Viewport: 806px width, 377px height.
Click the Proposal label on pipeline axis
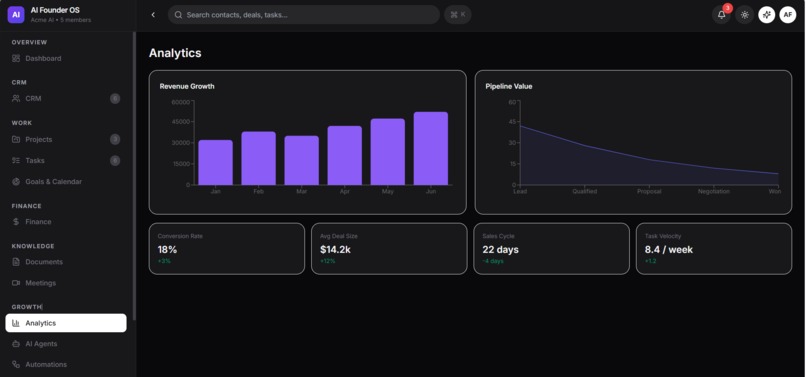point(649,191)
